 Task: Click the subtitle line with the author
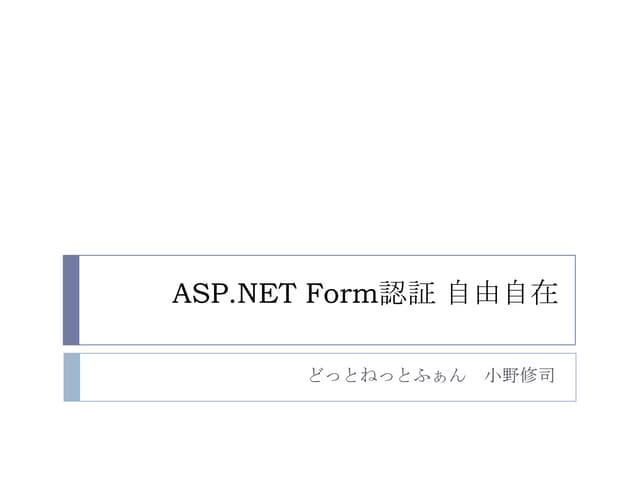[x=432, y=377]
